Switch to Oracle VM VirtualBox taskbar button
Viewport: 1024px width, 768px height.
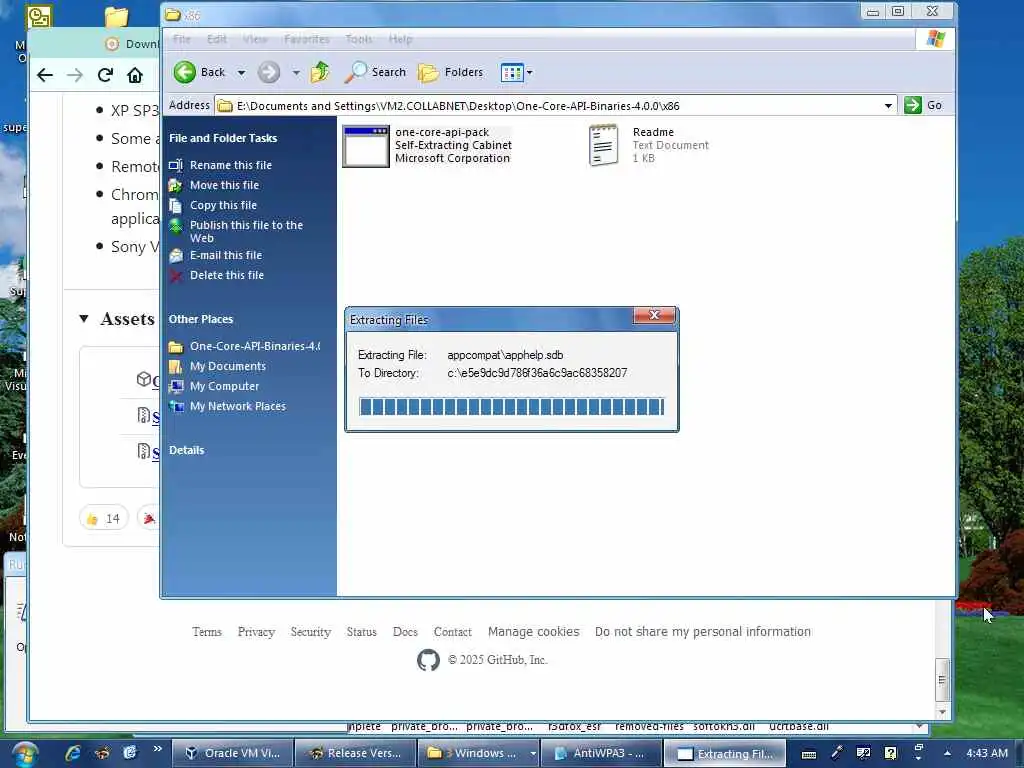[x=232, y=754]
